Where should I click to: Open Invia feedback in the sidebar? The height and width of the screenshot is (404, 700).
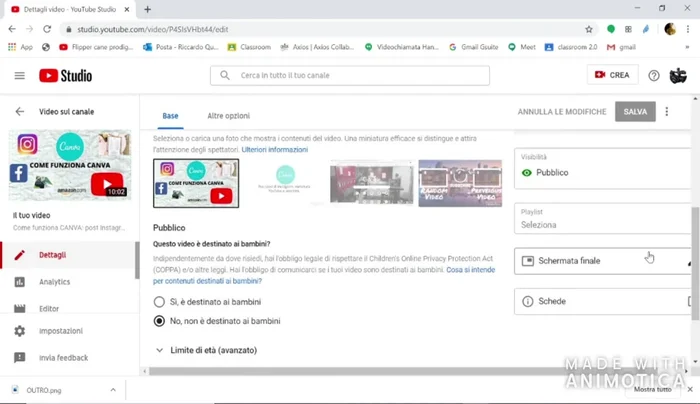pos(68,358)
